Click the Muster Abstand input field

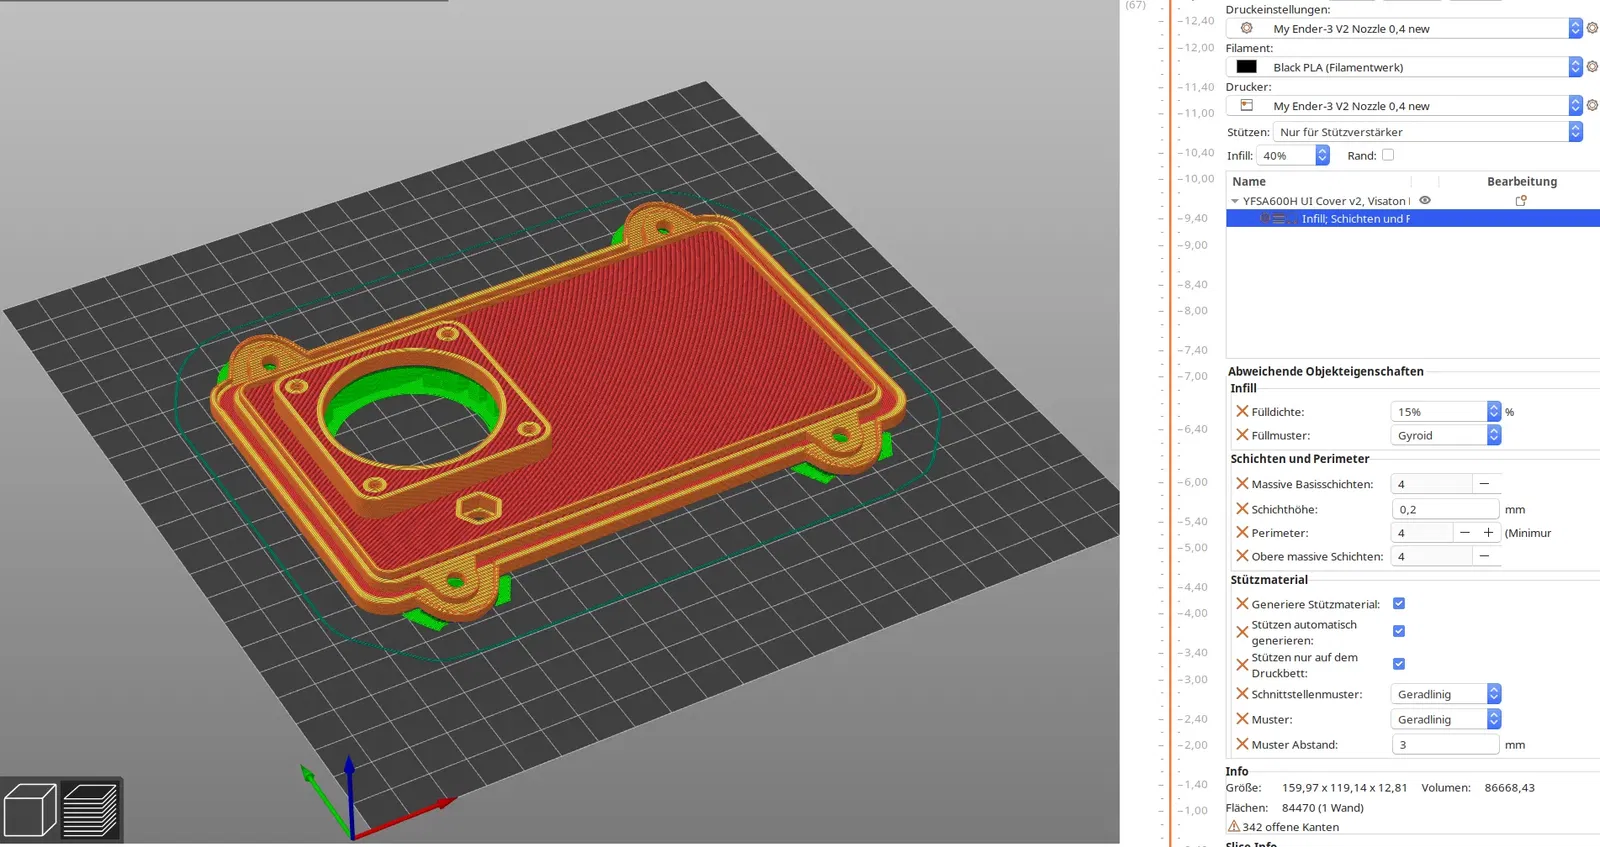[1445, 744]
